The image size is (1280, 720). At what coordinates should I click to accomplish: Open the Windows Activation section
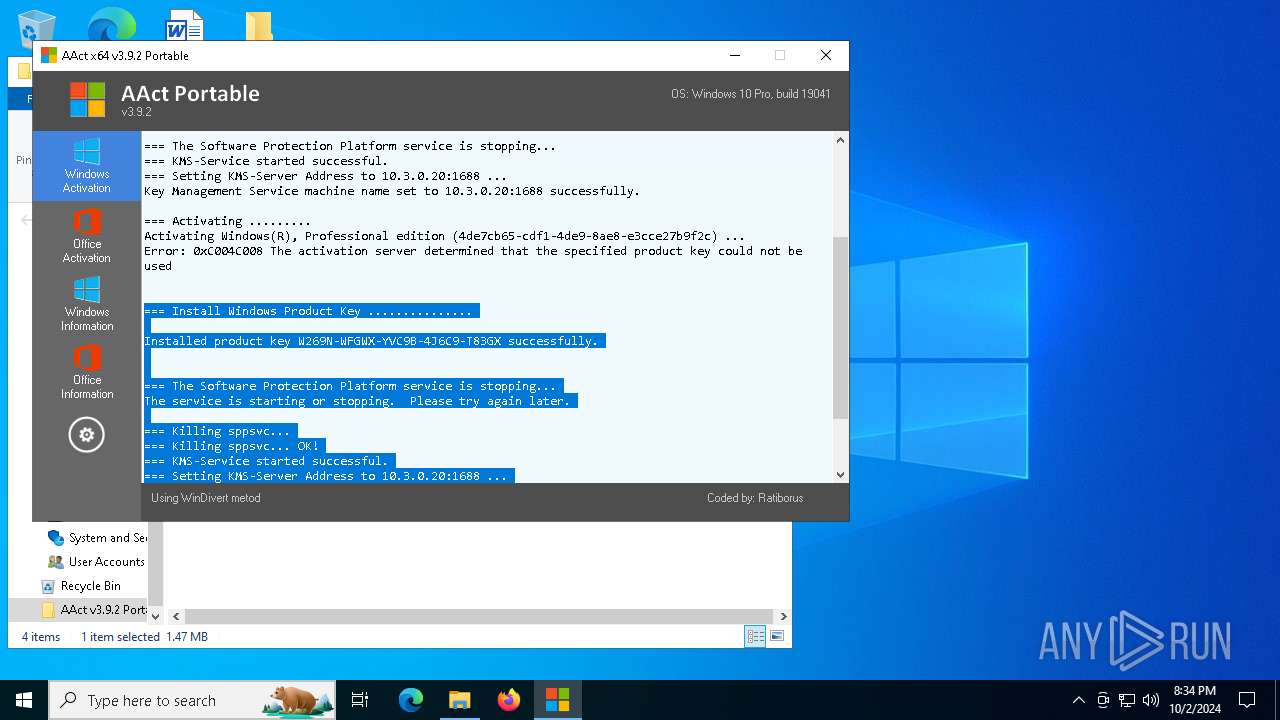[87, 166]
